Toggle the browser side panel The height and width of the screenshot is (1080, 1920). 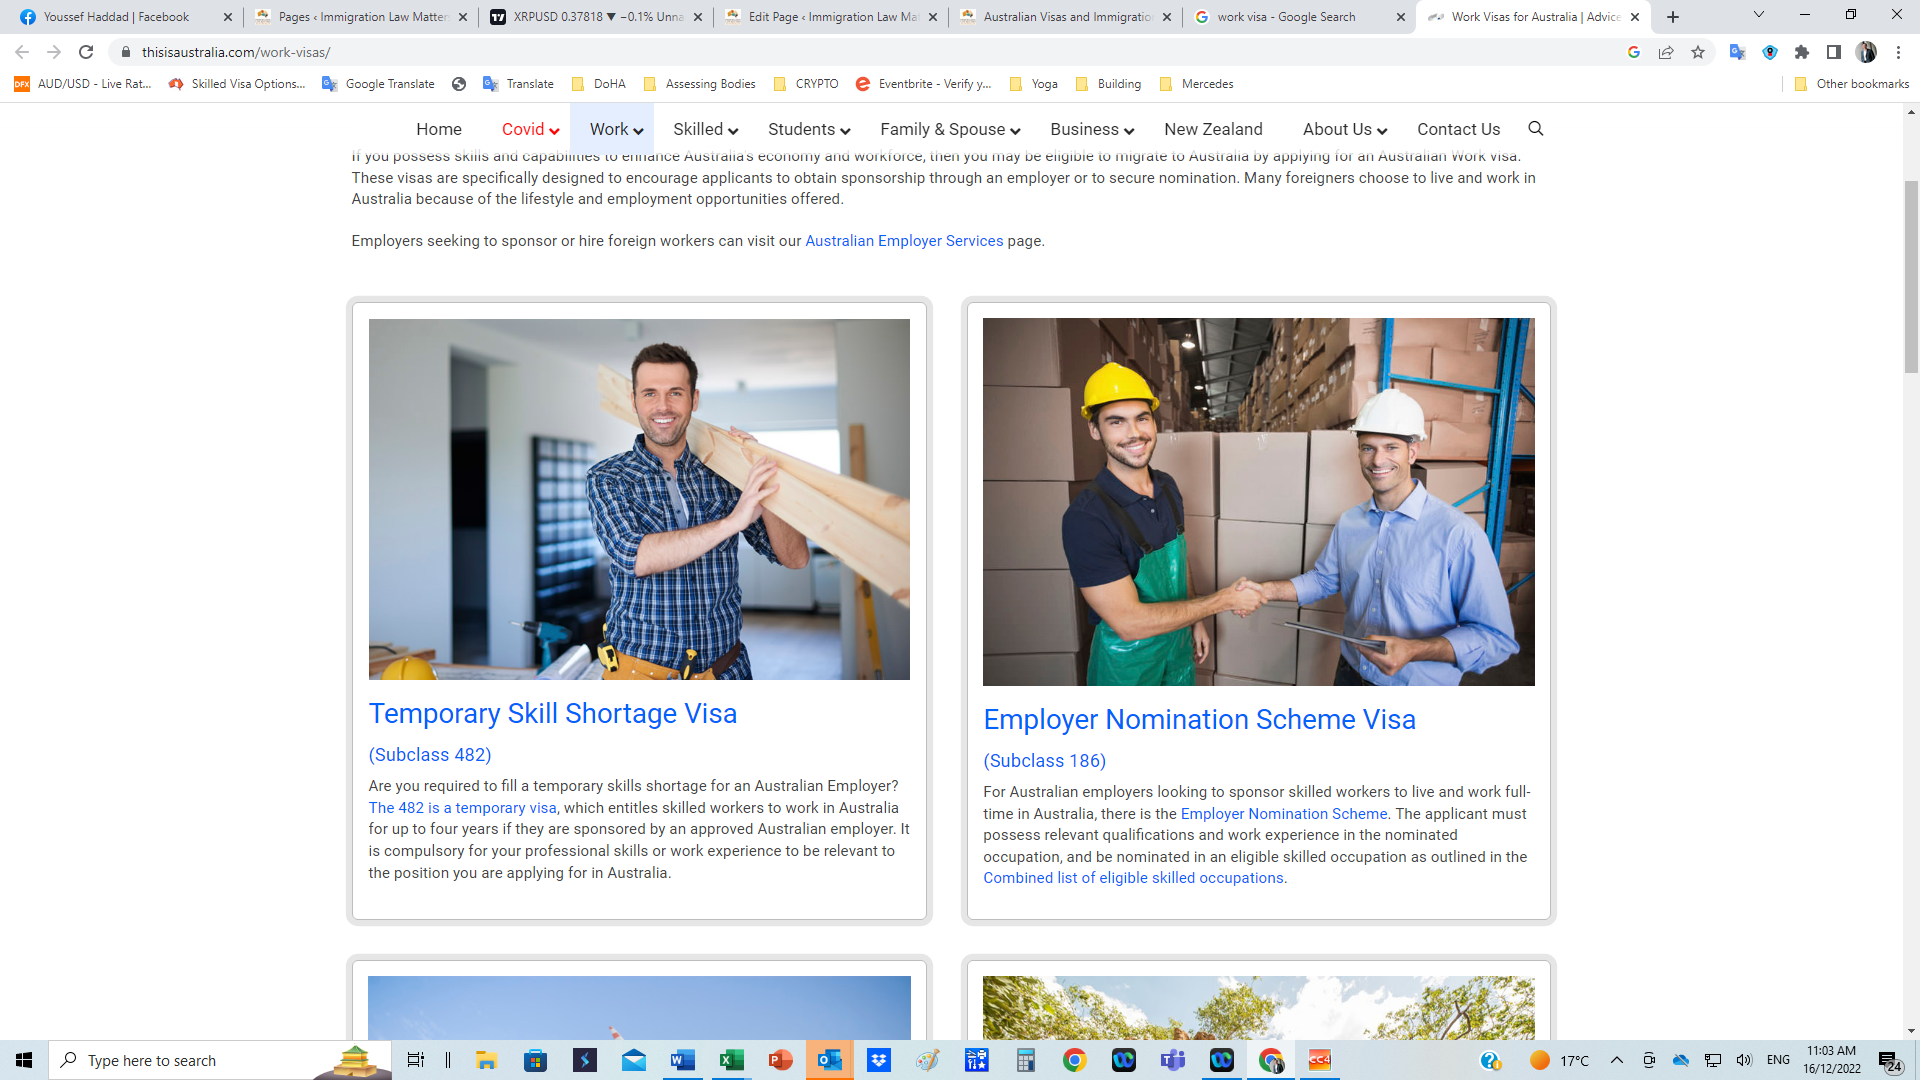point(1834,52)
